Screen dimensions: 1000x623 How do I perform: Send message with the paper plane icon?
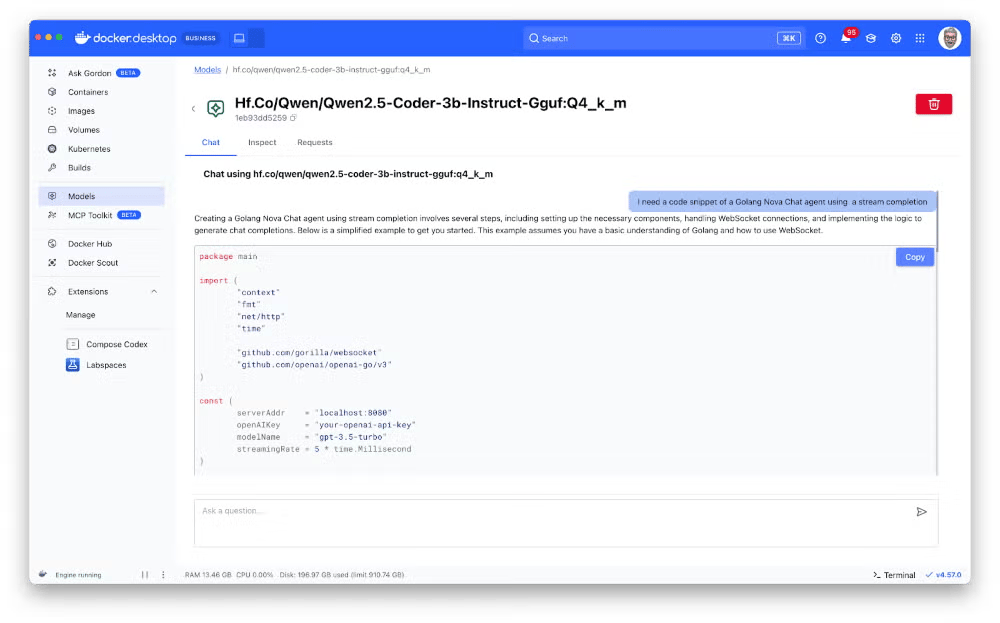[x=921, y=511]
